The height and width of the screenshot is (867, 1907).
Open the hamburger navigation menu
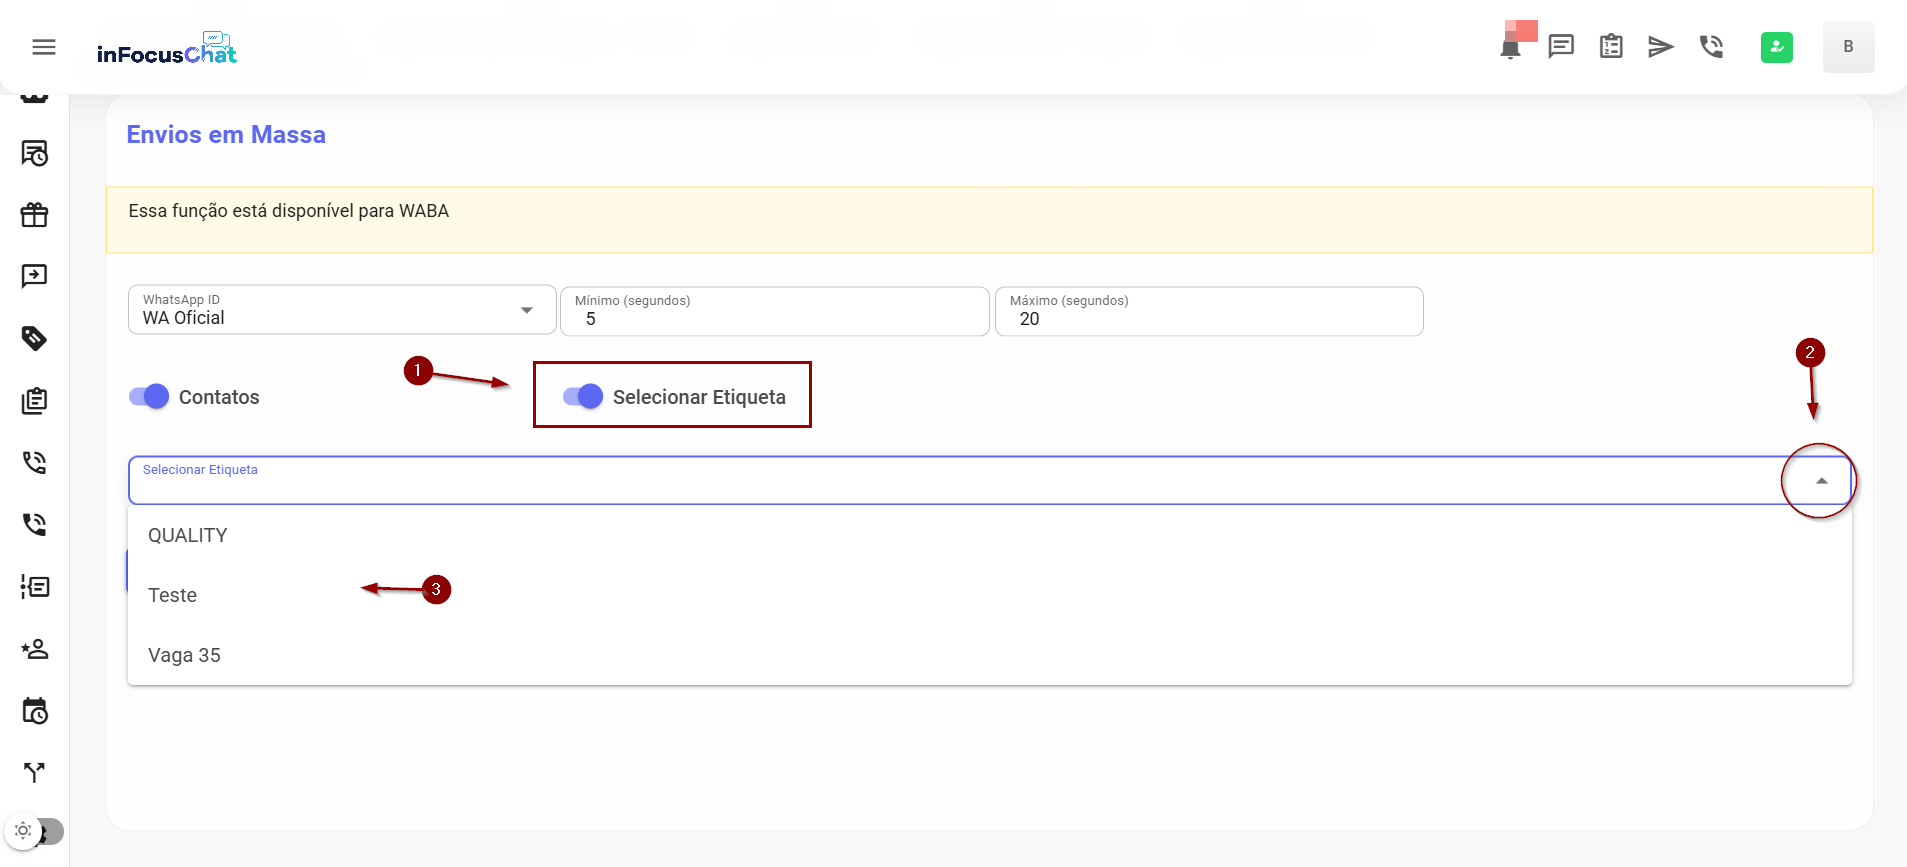pos(44,47)
